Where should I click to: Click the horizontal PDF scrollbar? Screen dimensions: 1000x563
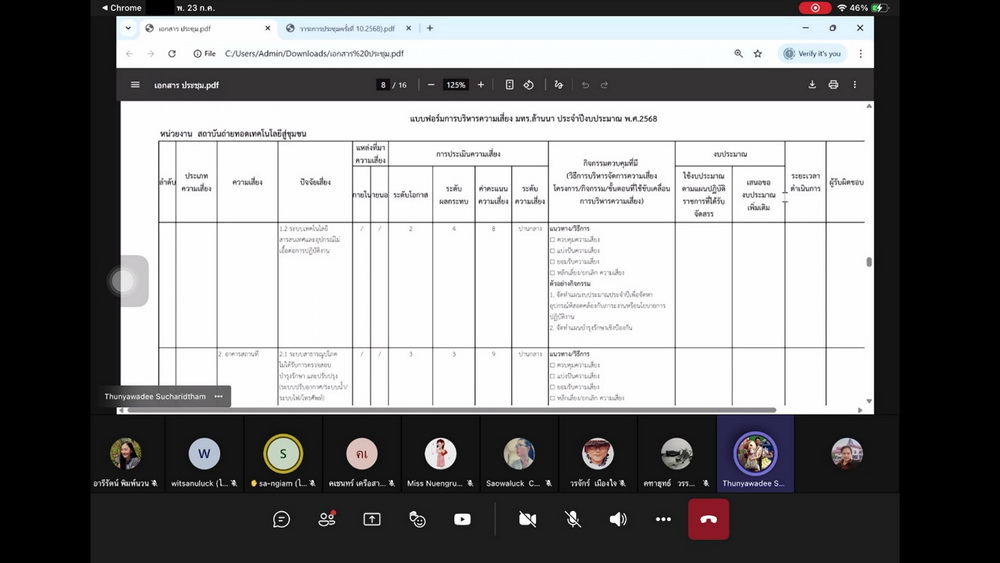point(452,410)
